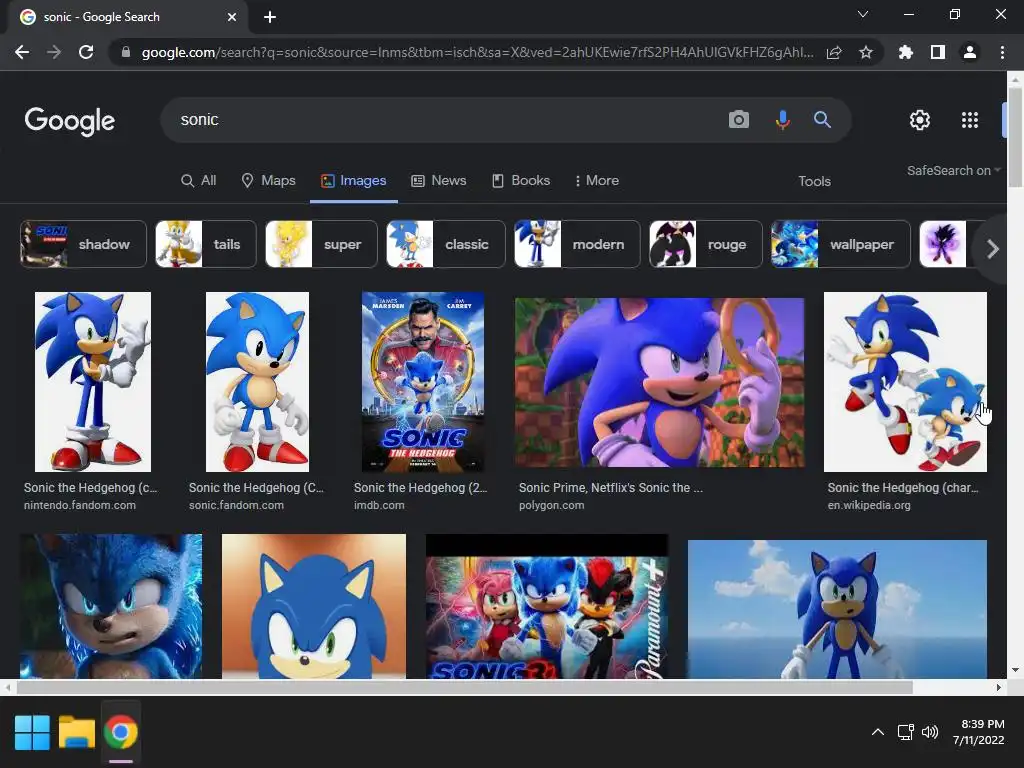Screen dimensions: 1024x768
Task: Filter images by the wallpaper chip
Action: point(840,244)
